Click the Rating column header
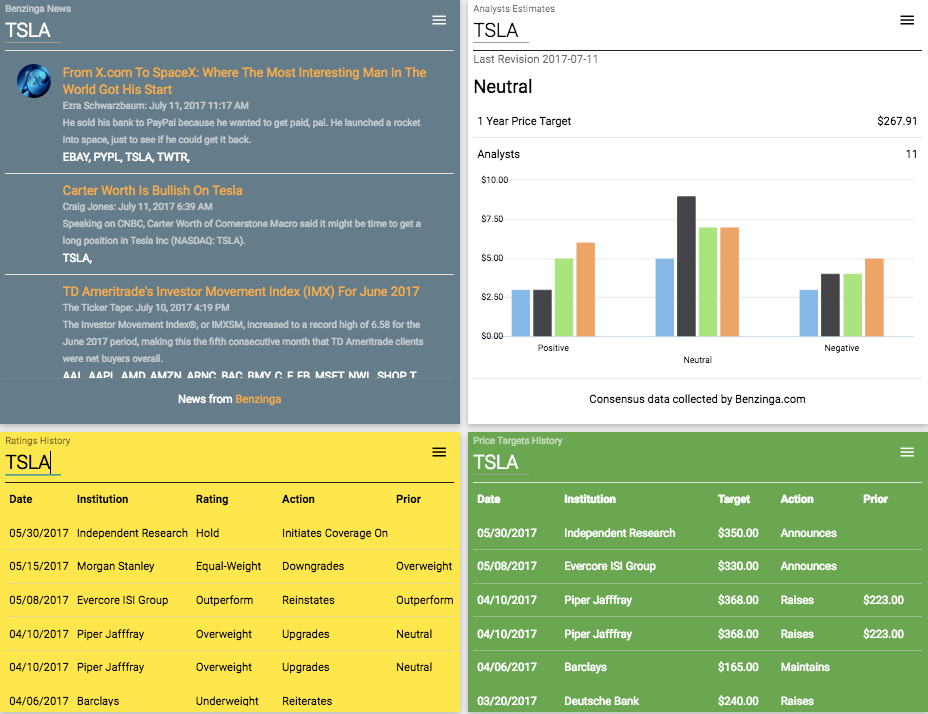The height and width of the screenshot is (714, 928). coord(212,499)
